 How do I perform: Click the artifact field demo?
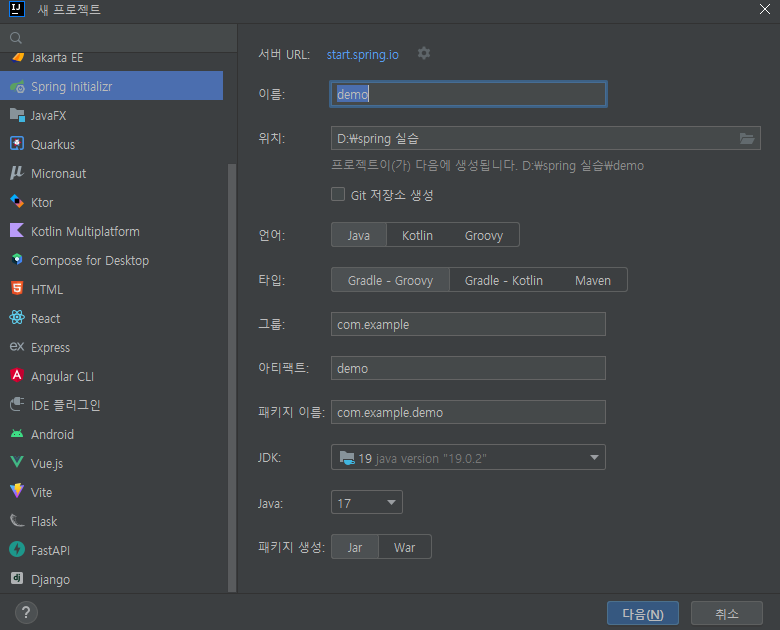(468, 368)
